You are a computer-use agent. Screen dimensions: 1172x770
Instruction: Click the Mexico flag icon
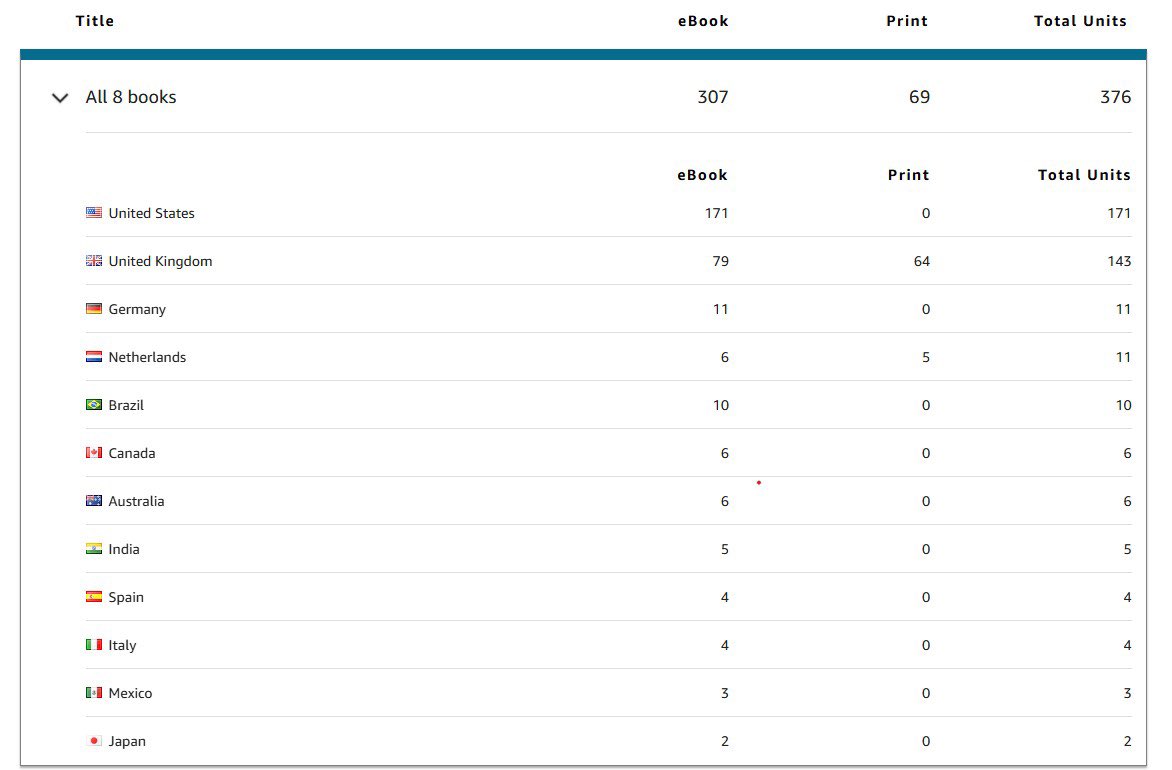tap(93, 692)
